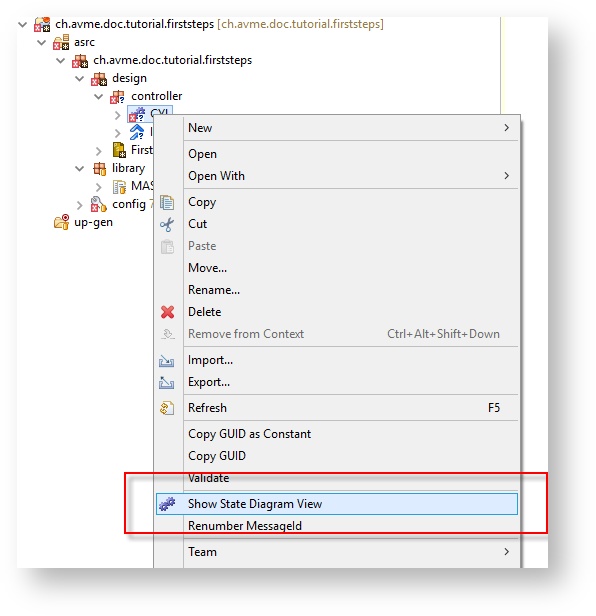Collapse the library folder chevron
The height and width of the screenshot is (616, 596).
point(79,169)
